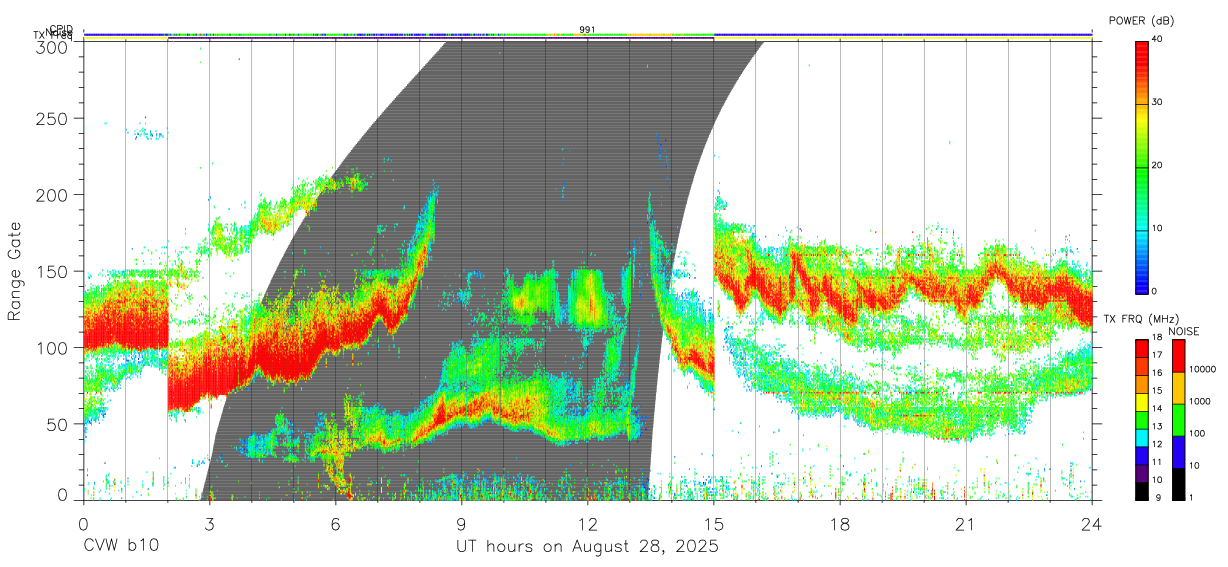Click the noise indicator strip above the plot

coord(588,35)
